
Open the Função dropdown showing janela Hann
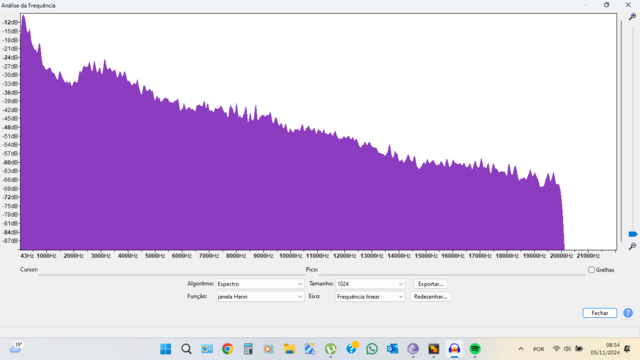[260, 297]
